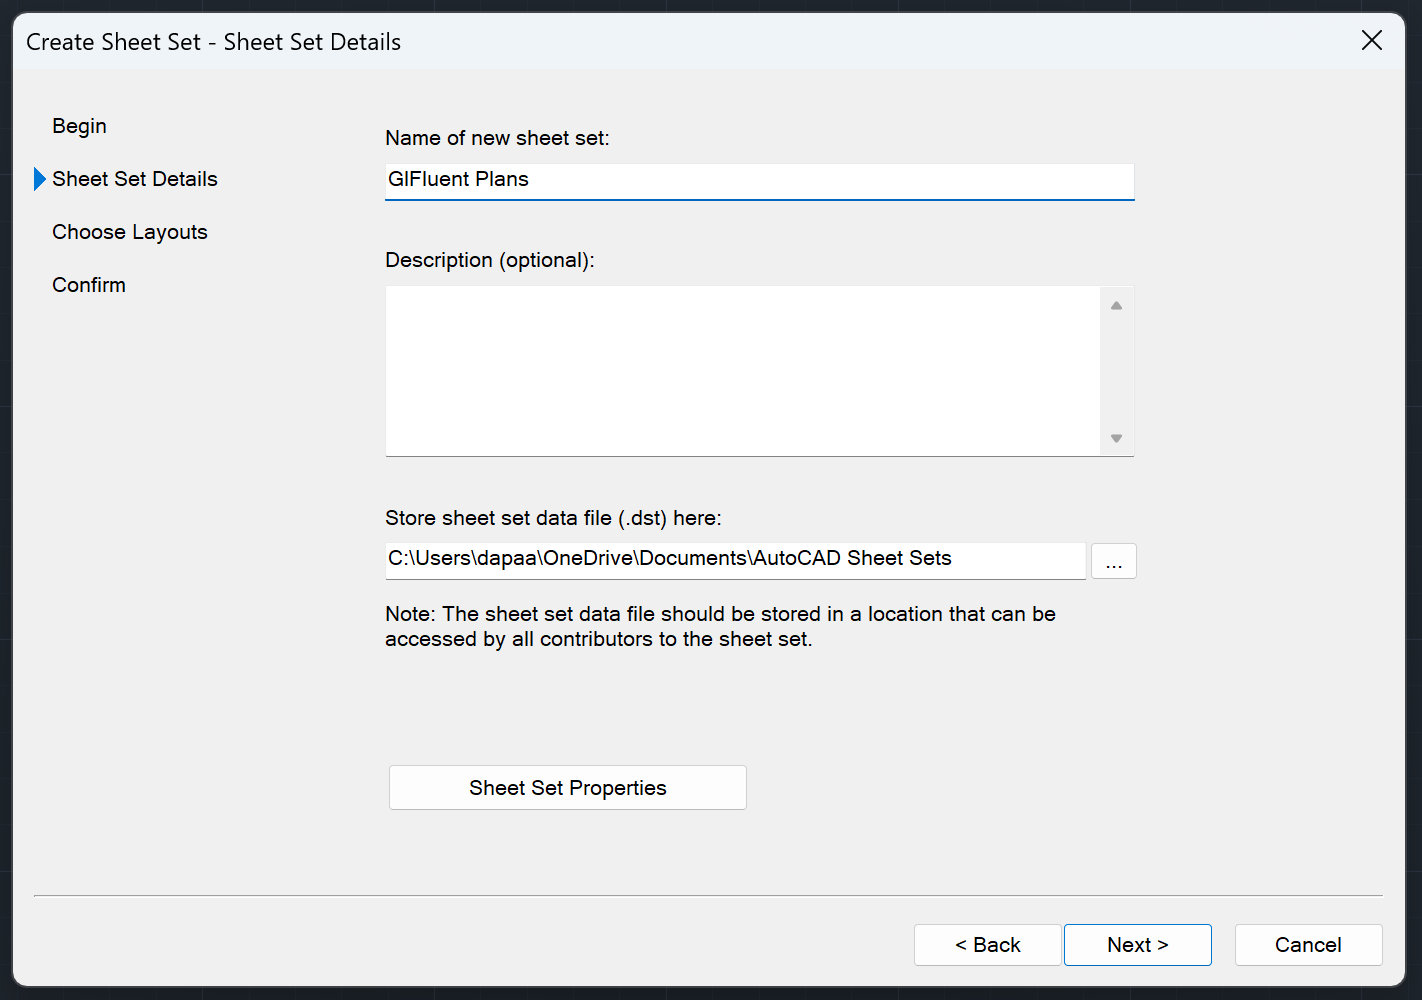Open the Choose Layouts step
This screenshot has height=1000, width=1422.
point(129,232)
